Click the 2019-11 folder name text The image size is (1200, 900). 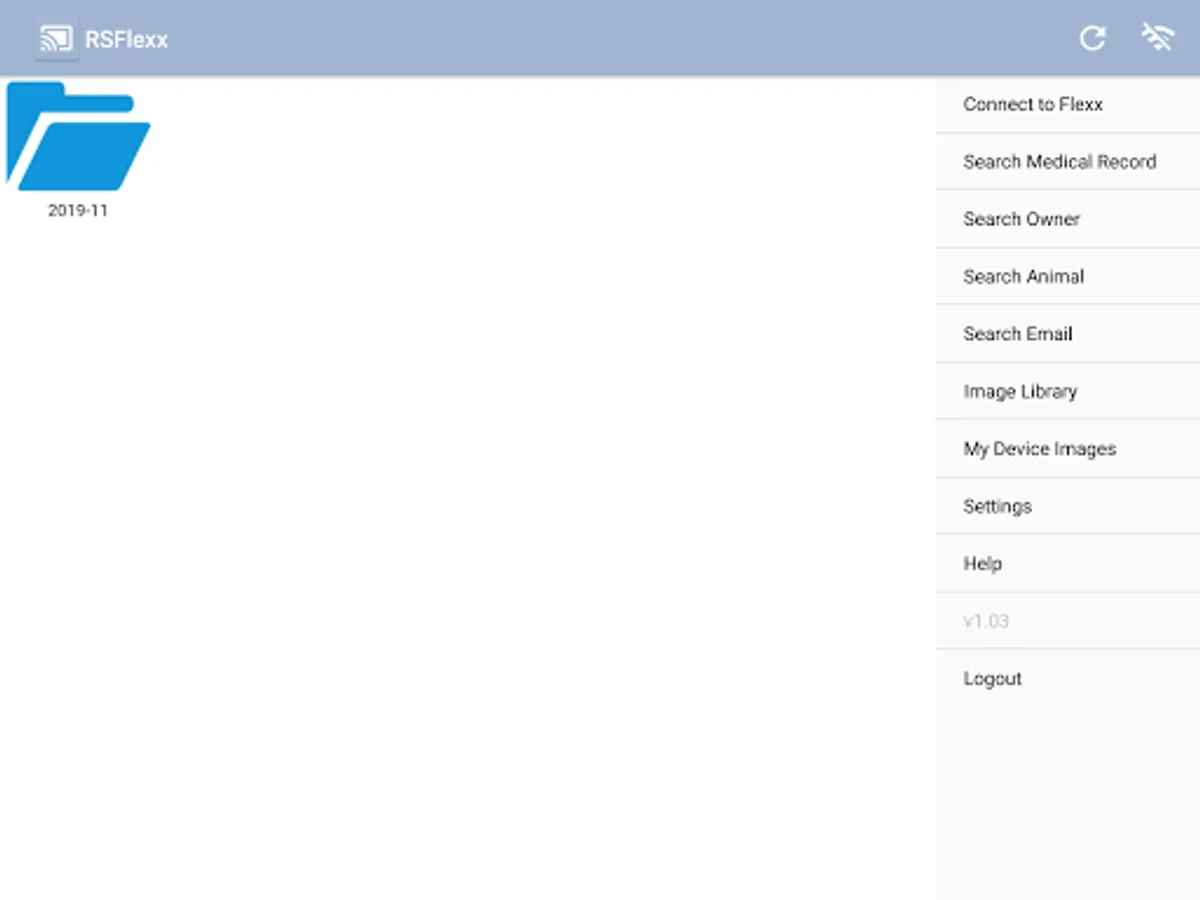(78, 211)
